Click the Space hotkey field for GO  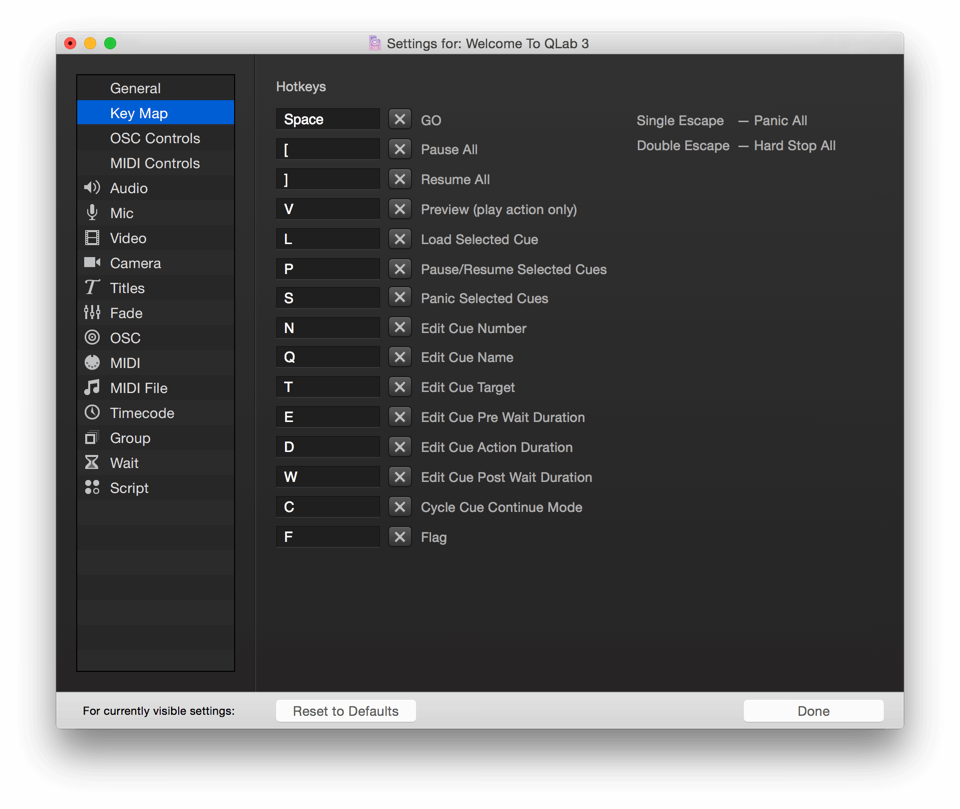pos(328,119)
